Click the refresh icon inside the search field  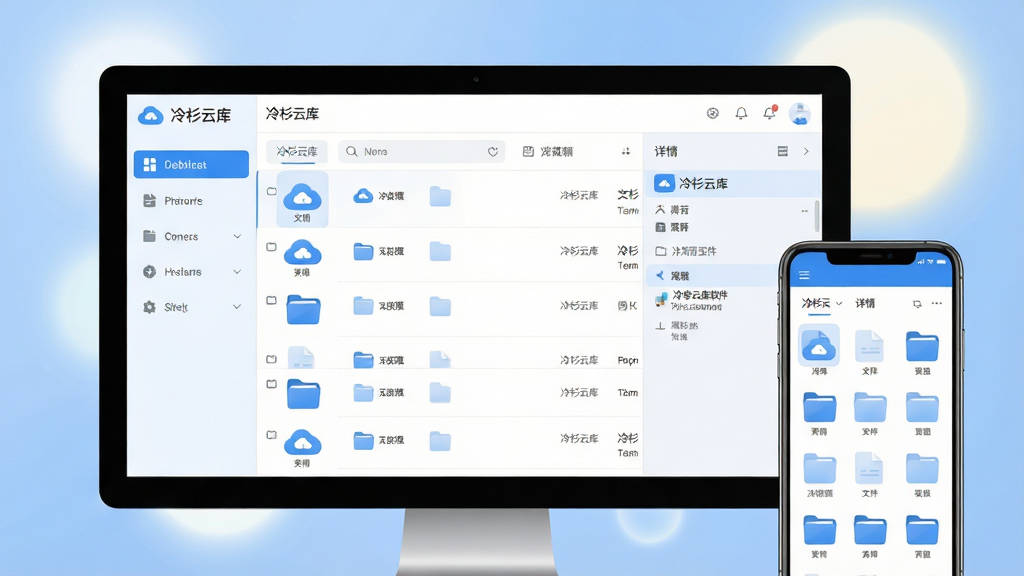click(493, 152)
